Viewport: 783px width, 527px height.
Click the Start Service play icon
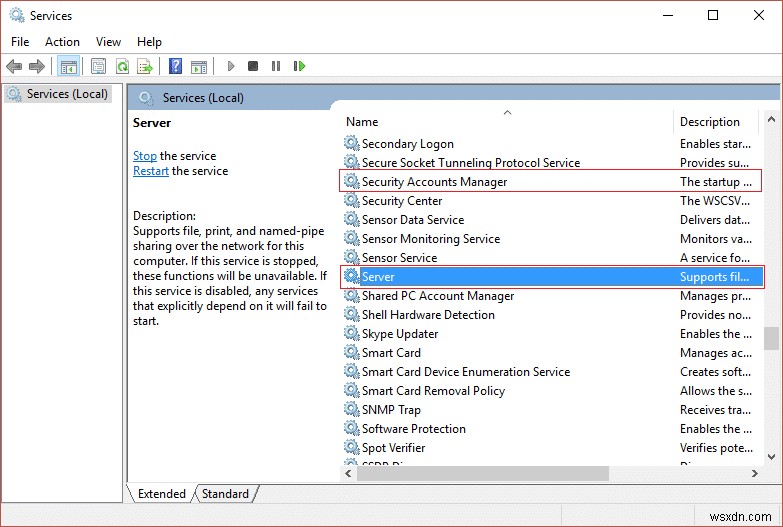(x=231, y=66)
